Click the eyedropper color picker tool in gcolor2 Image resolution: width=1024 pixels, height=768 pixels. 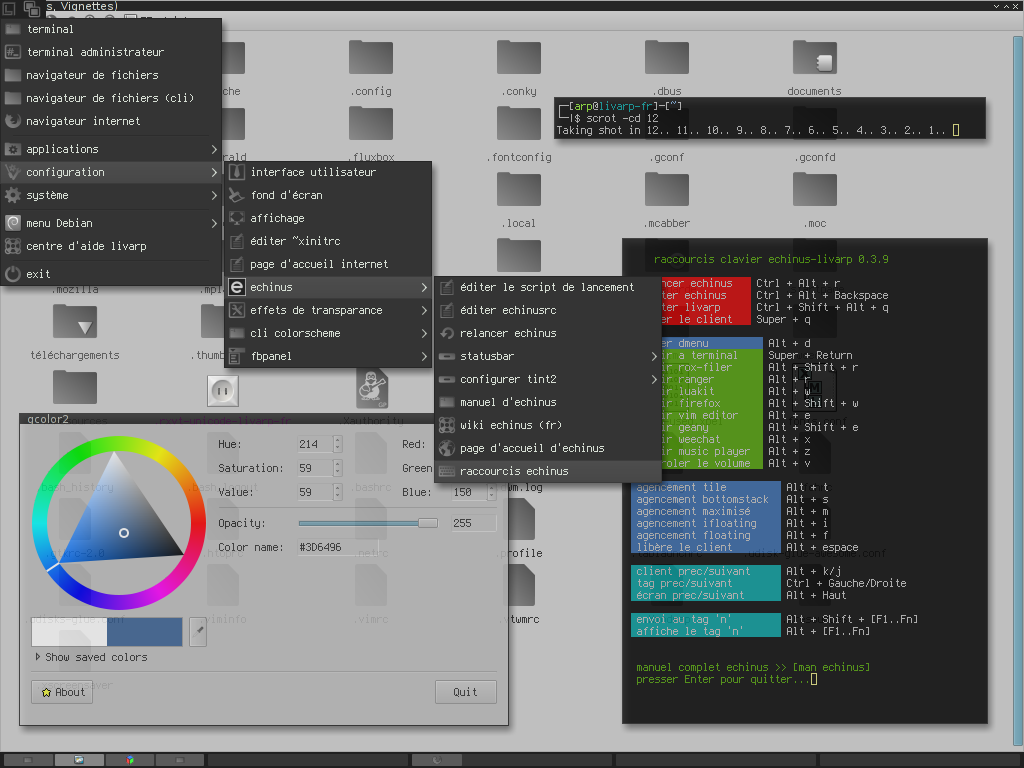pos(198,632)
